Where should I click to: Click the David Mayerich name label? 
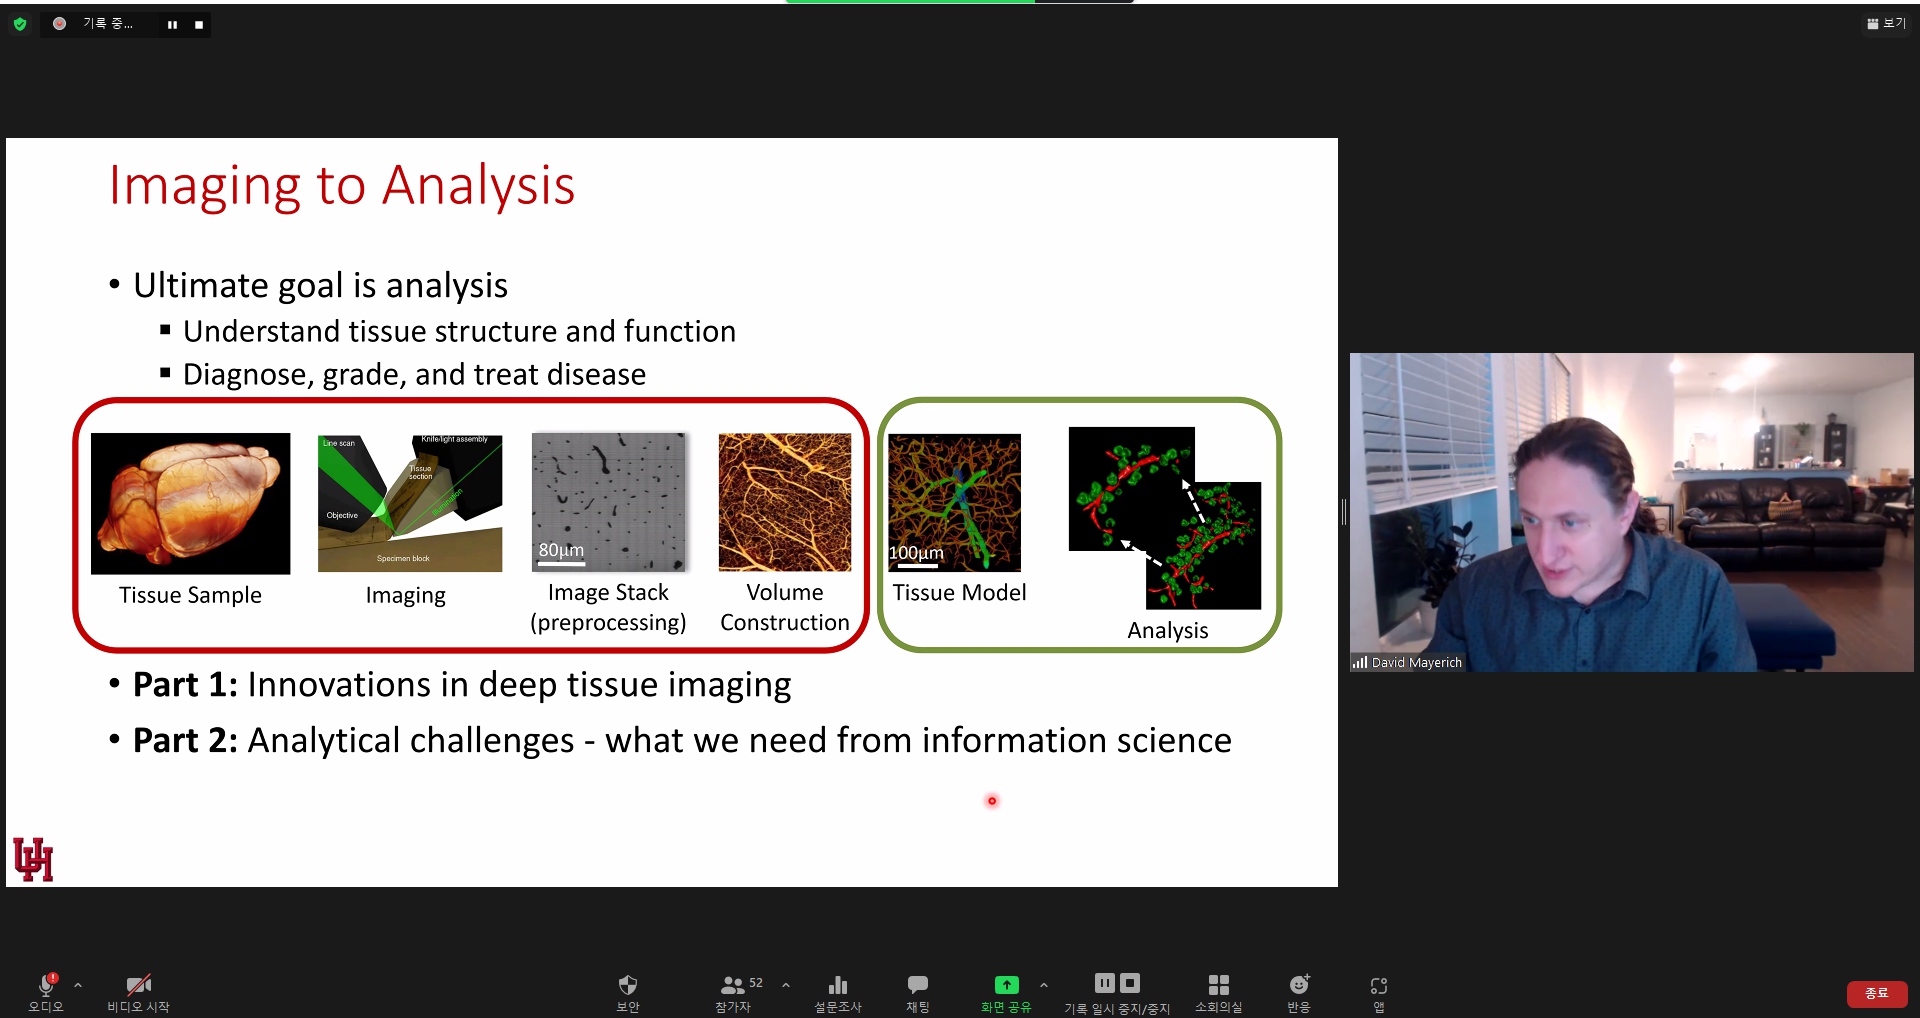click(1416, 662)
